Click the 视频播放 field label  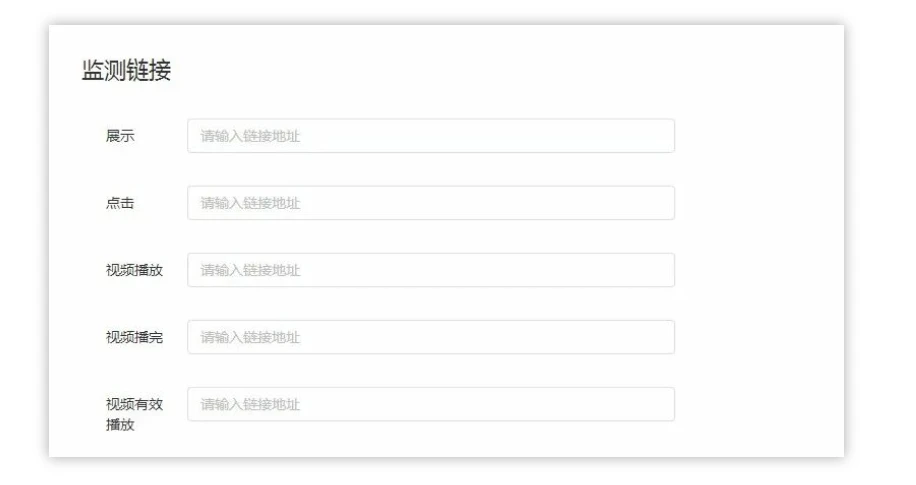pyautogui.click(x=134, y=270)
